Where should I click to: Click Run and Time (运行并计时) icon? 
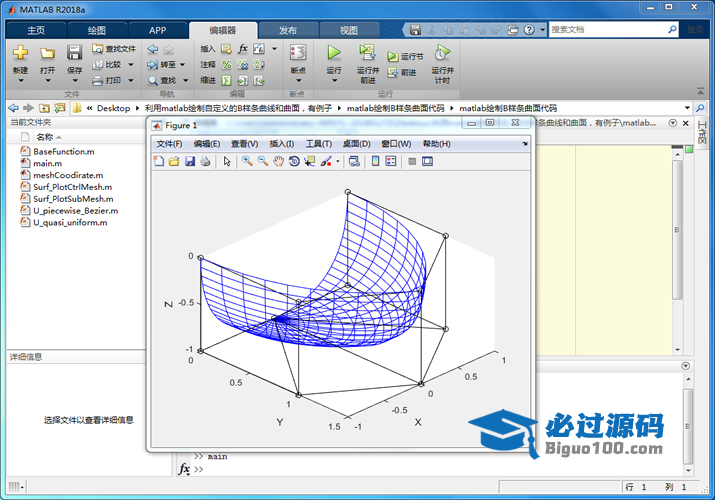(x=442, y=53)
